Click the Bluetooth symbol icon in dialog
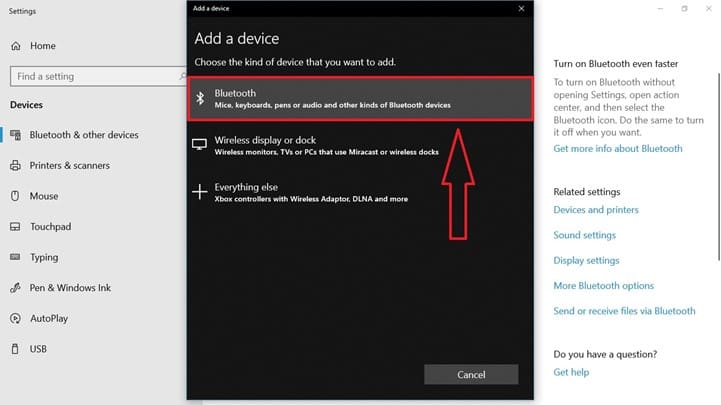Viewport: 721px width, 405px height. [199, 98]
